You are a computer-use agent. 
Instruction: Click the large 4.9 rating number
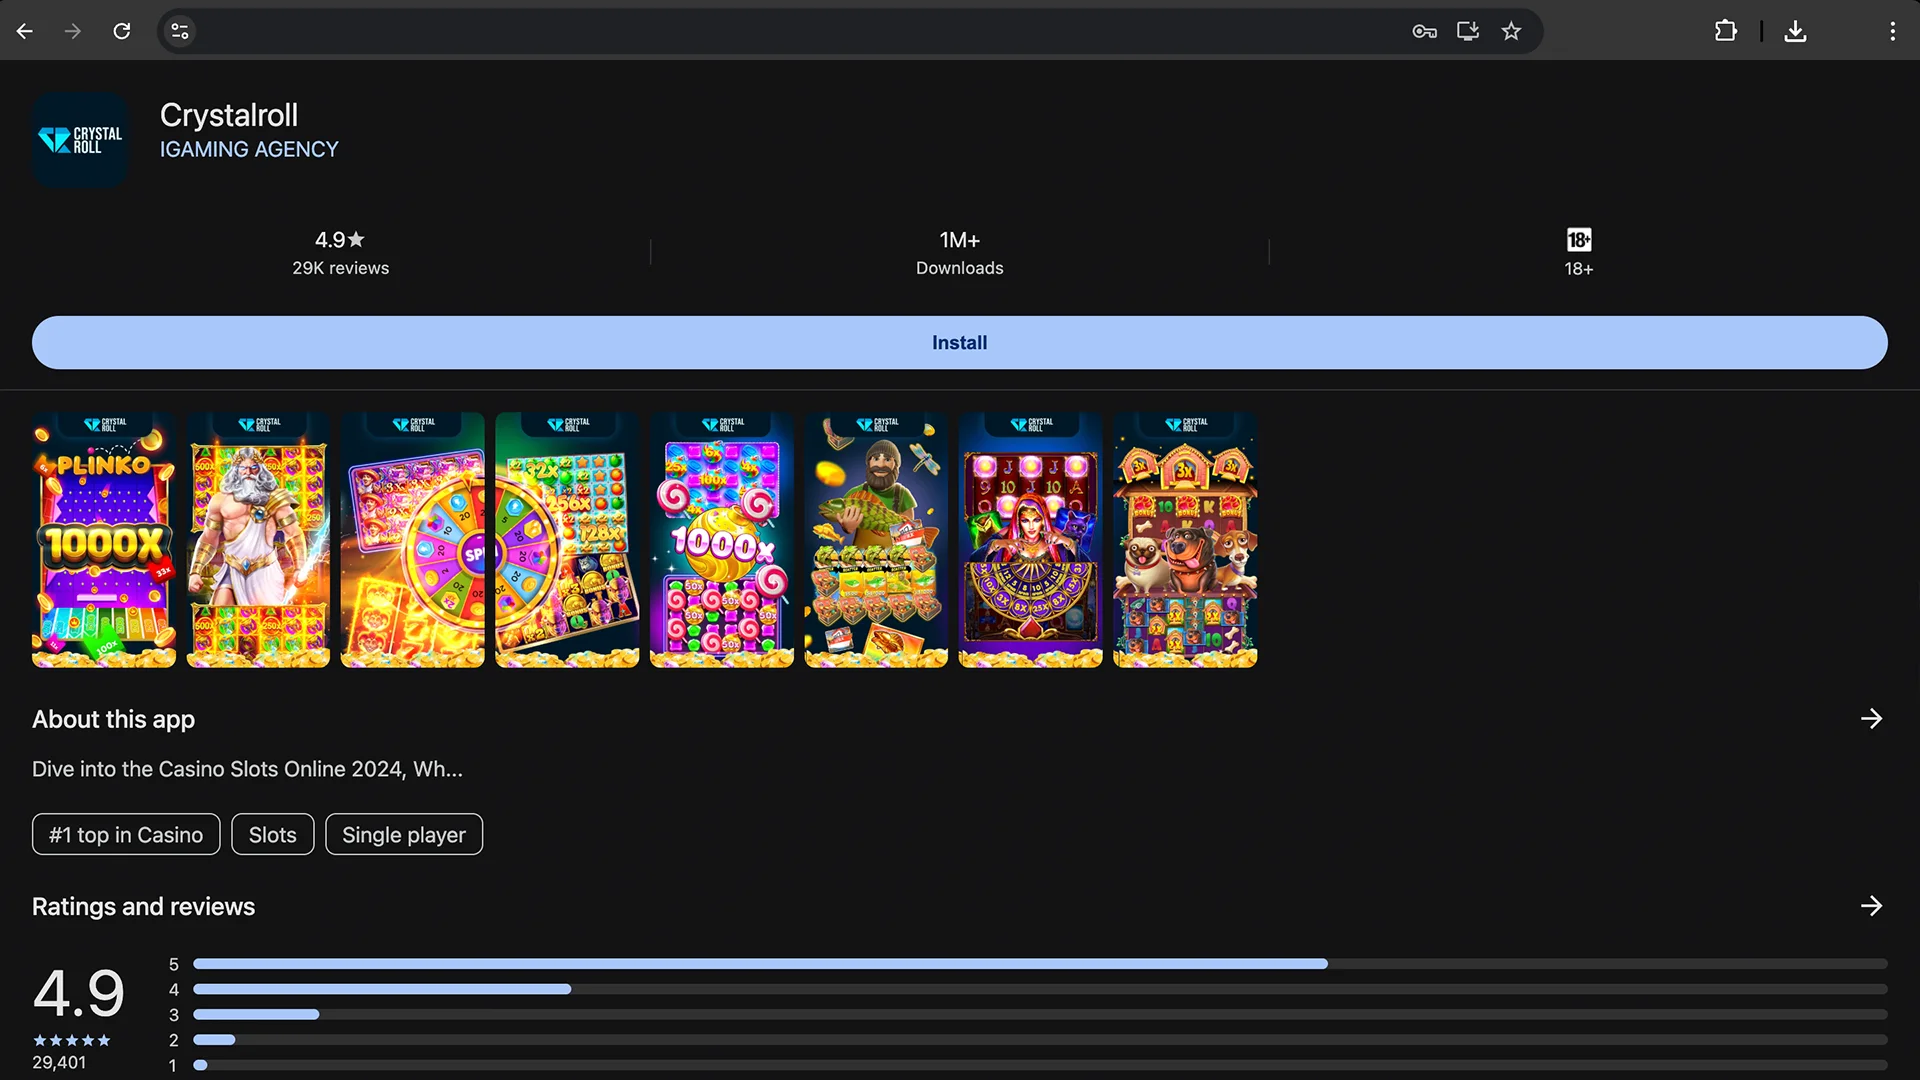pyautogui.click(x=79, y=993)
